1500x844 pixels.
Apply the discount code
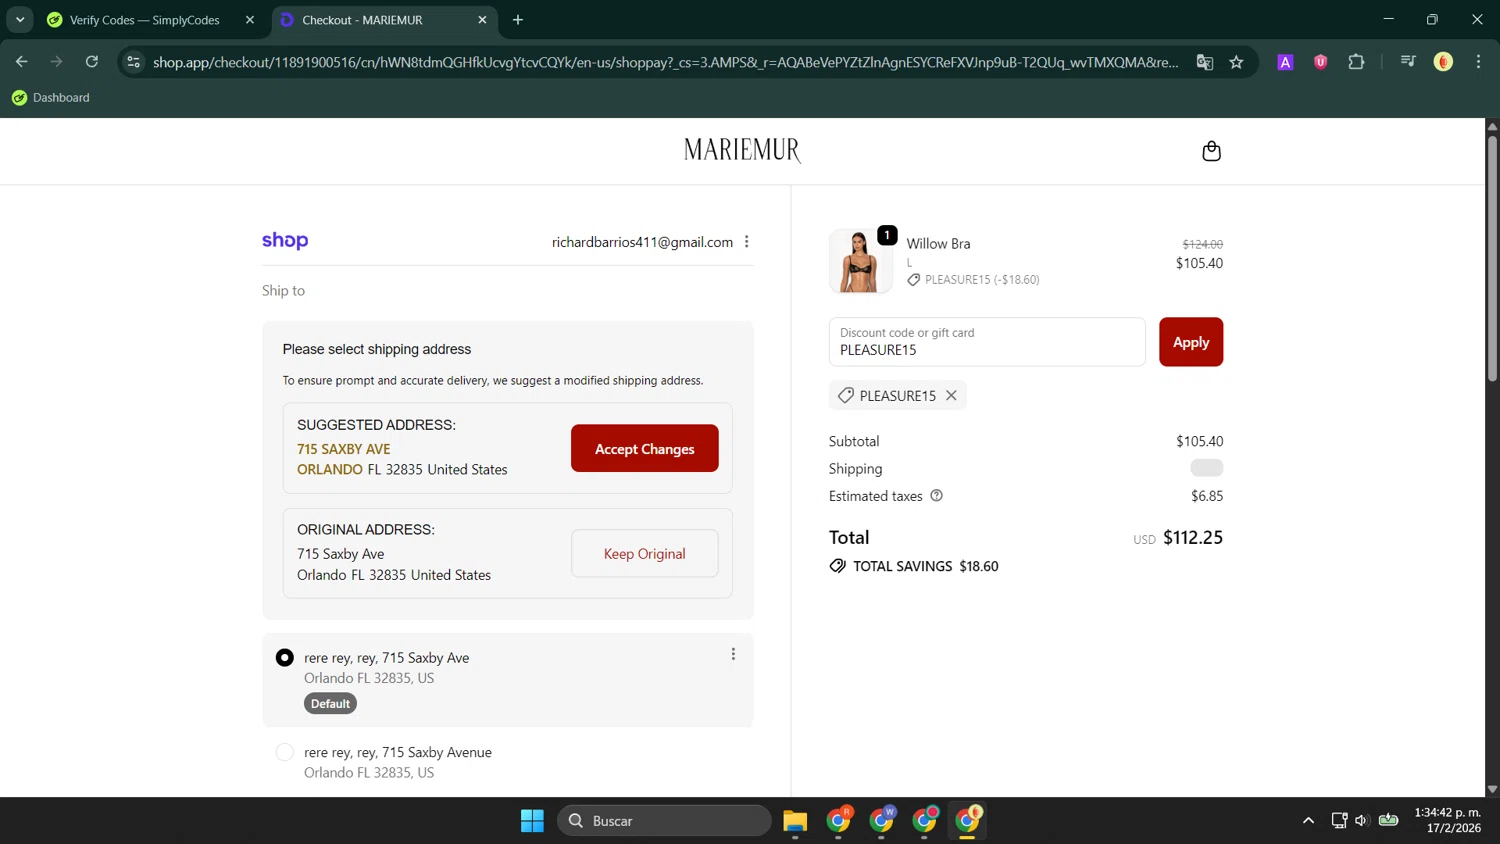coord(1190,342)
